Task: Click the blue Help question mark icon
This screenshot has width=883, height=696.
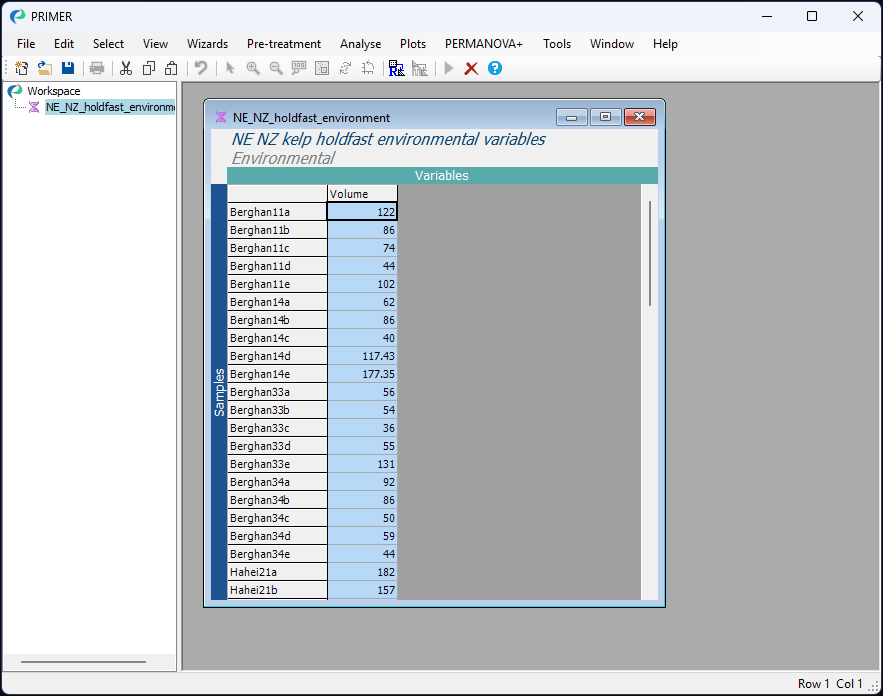Action: [x=494, y=68]
